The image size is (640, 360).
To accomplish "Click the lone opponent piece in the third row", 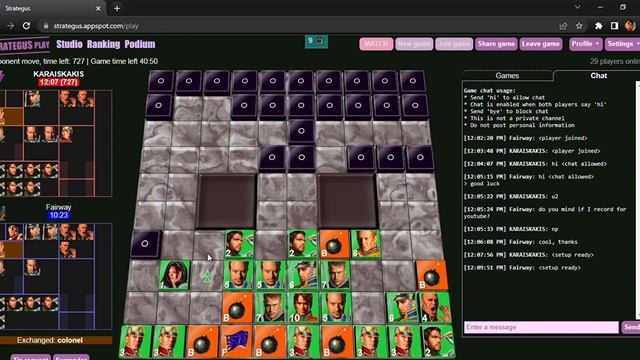I will pyautogui.click(x=301, y=131).
